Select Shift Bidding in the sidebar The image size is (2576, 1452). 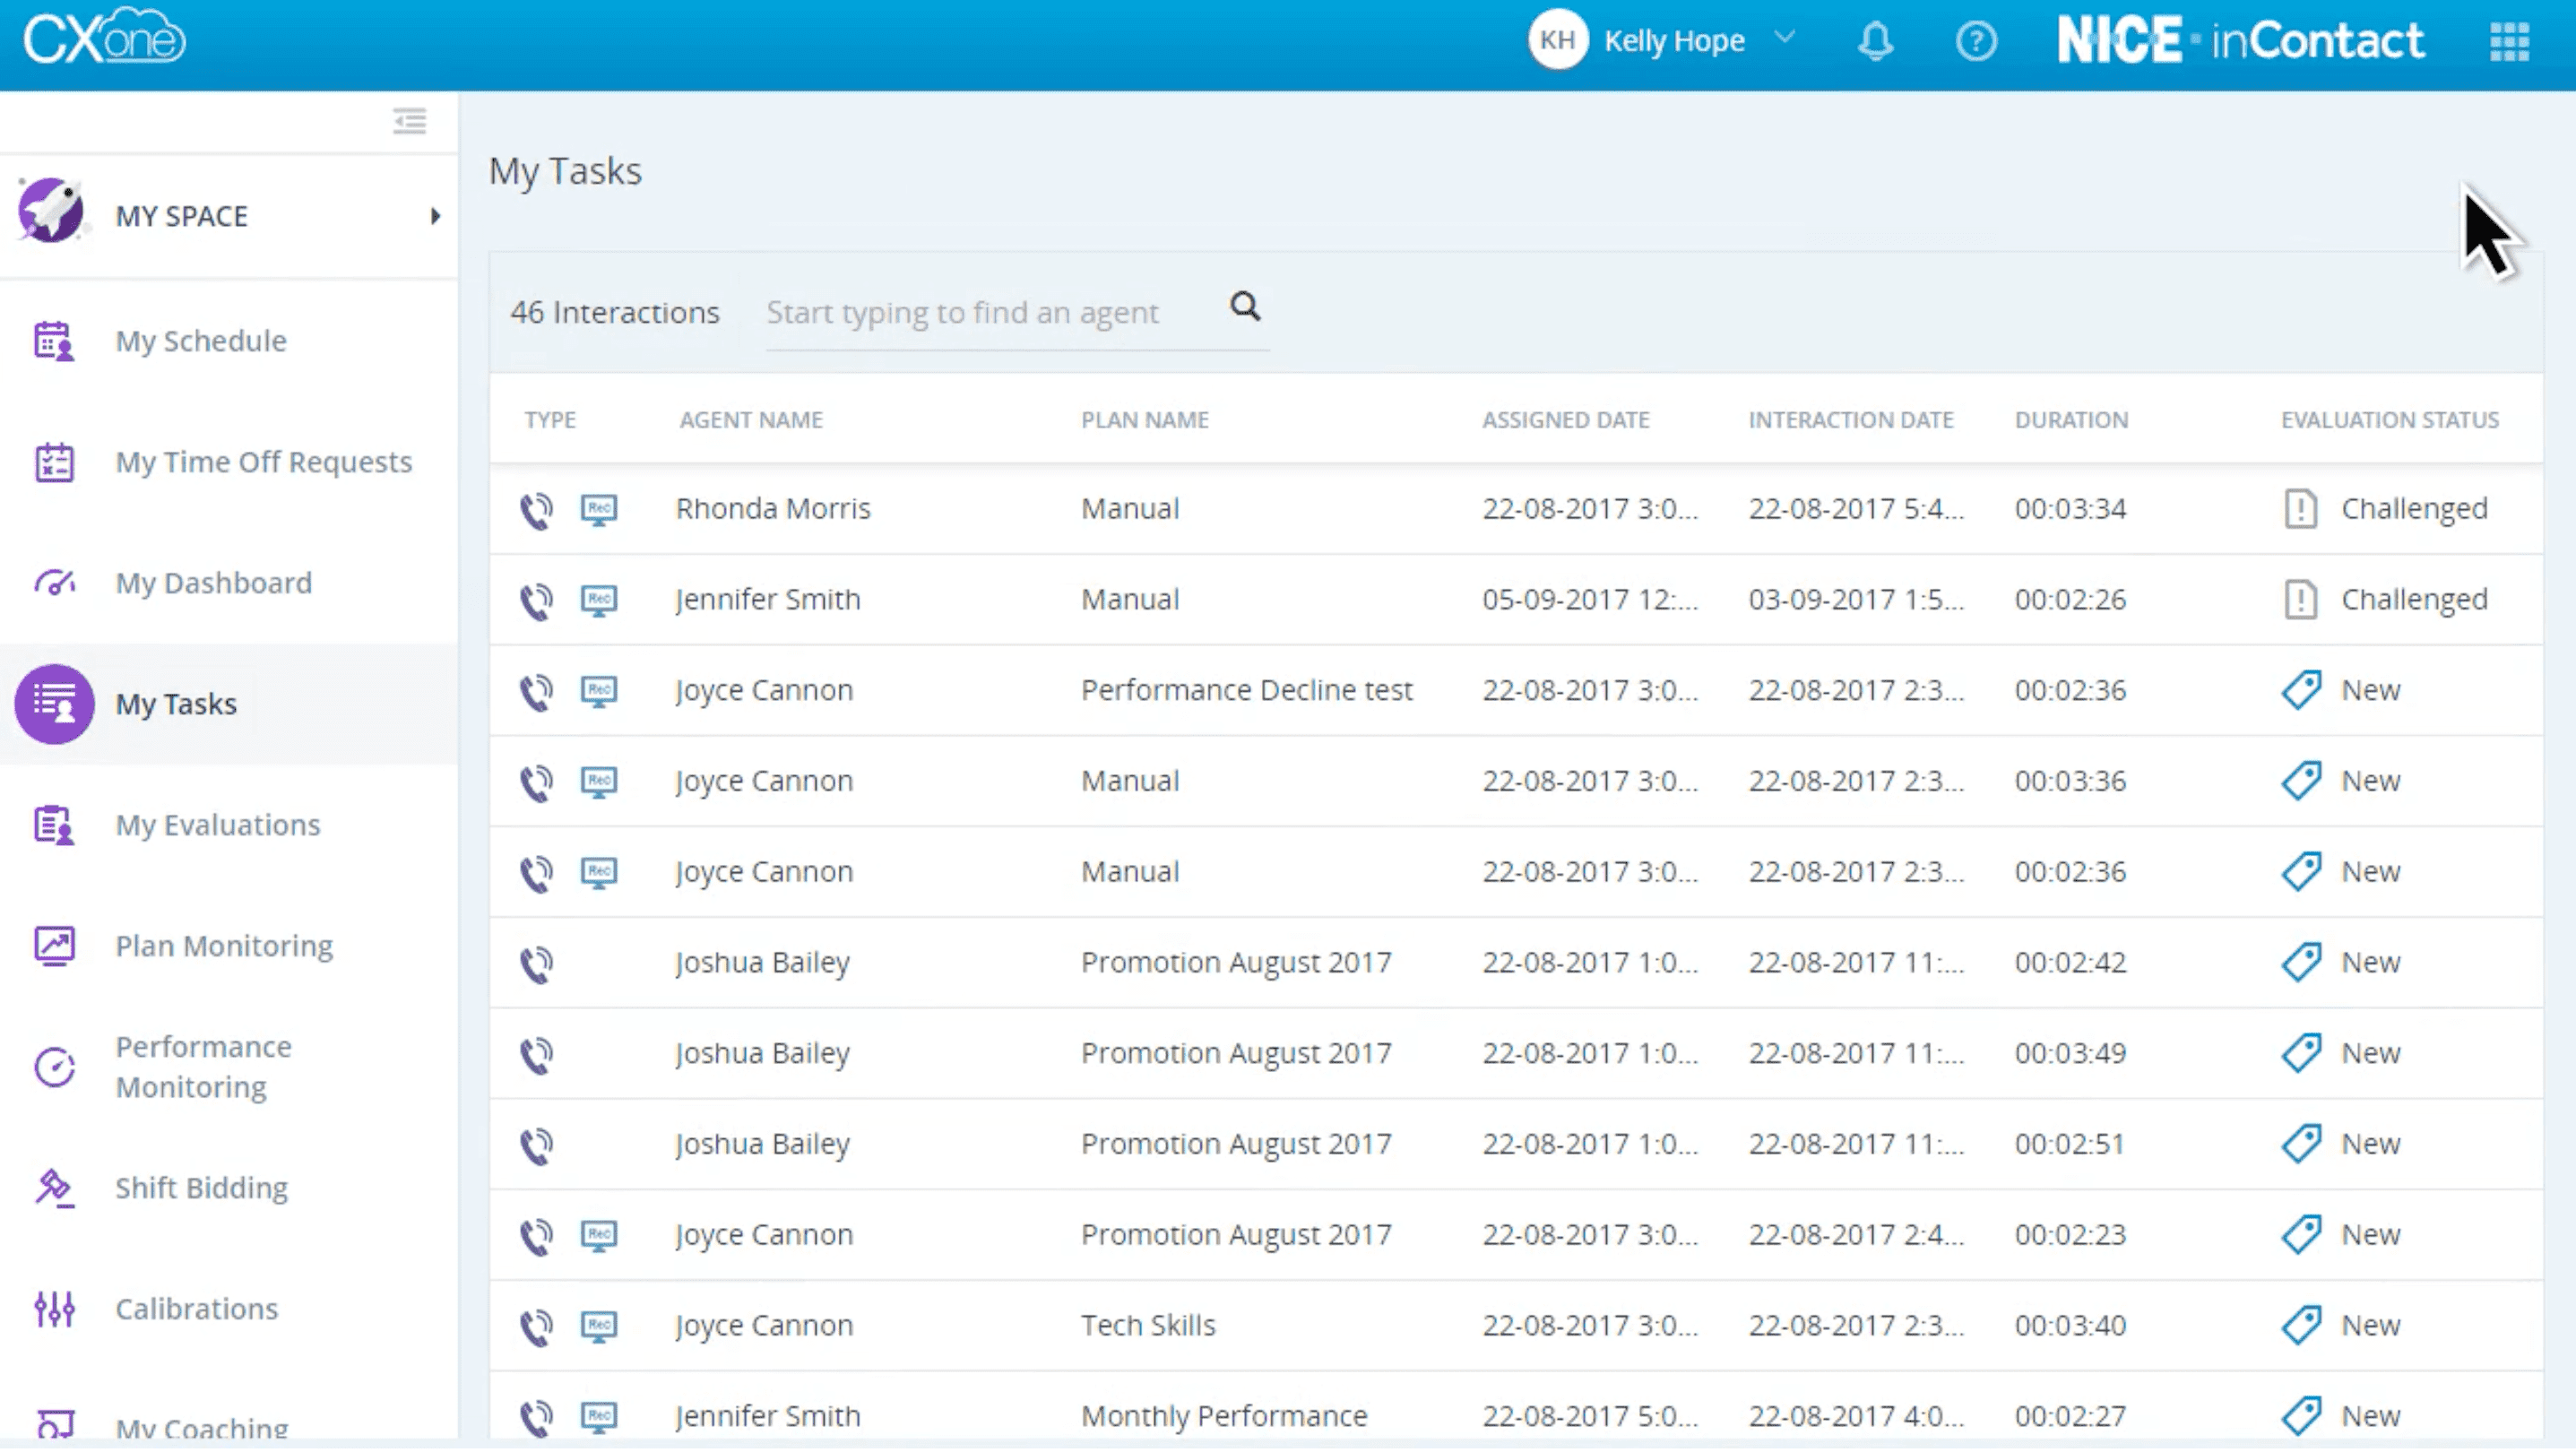(x=201, y=1188)
